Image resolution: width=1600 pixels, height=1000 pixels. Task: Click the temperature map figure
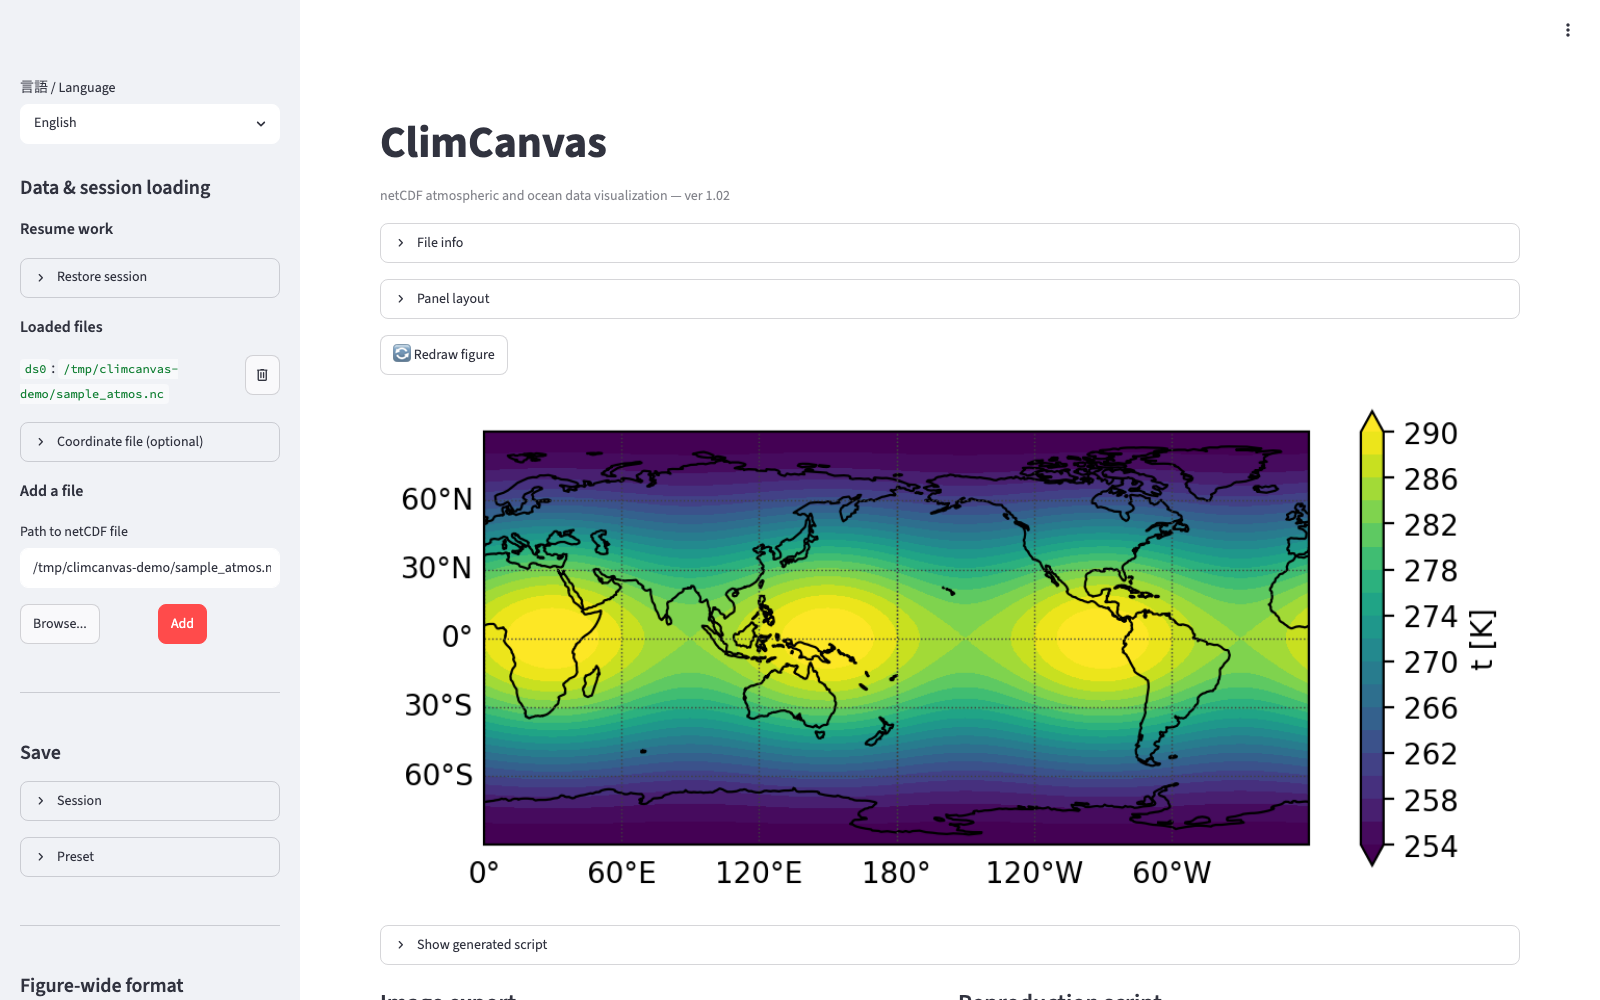(x=896, y=638)
